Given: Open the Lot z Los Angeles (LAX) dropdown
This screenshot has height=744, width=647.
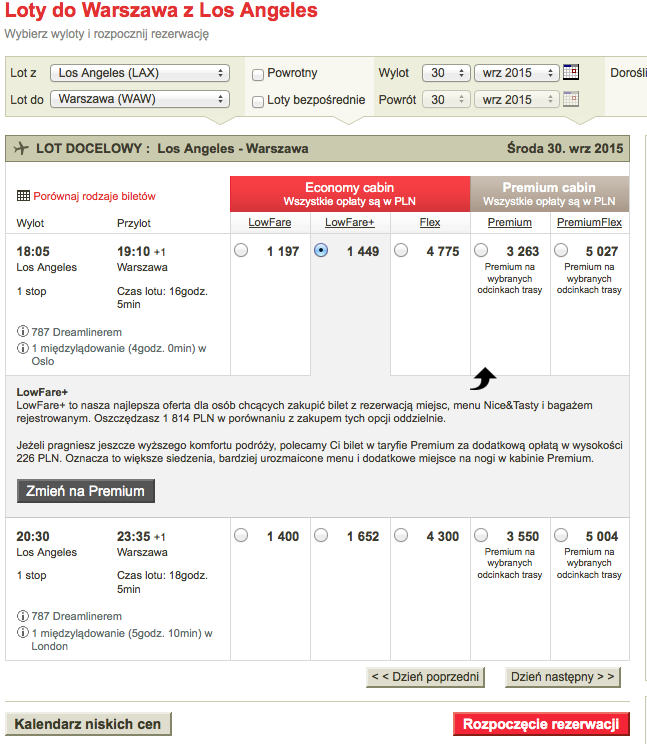Looking at the screenshot, I should tap(140, 73).
